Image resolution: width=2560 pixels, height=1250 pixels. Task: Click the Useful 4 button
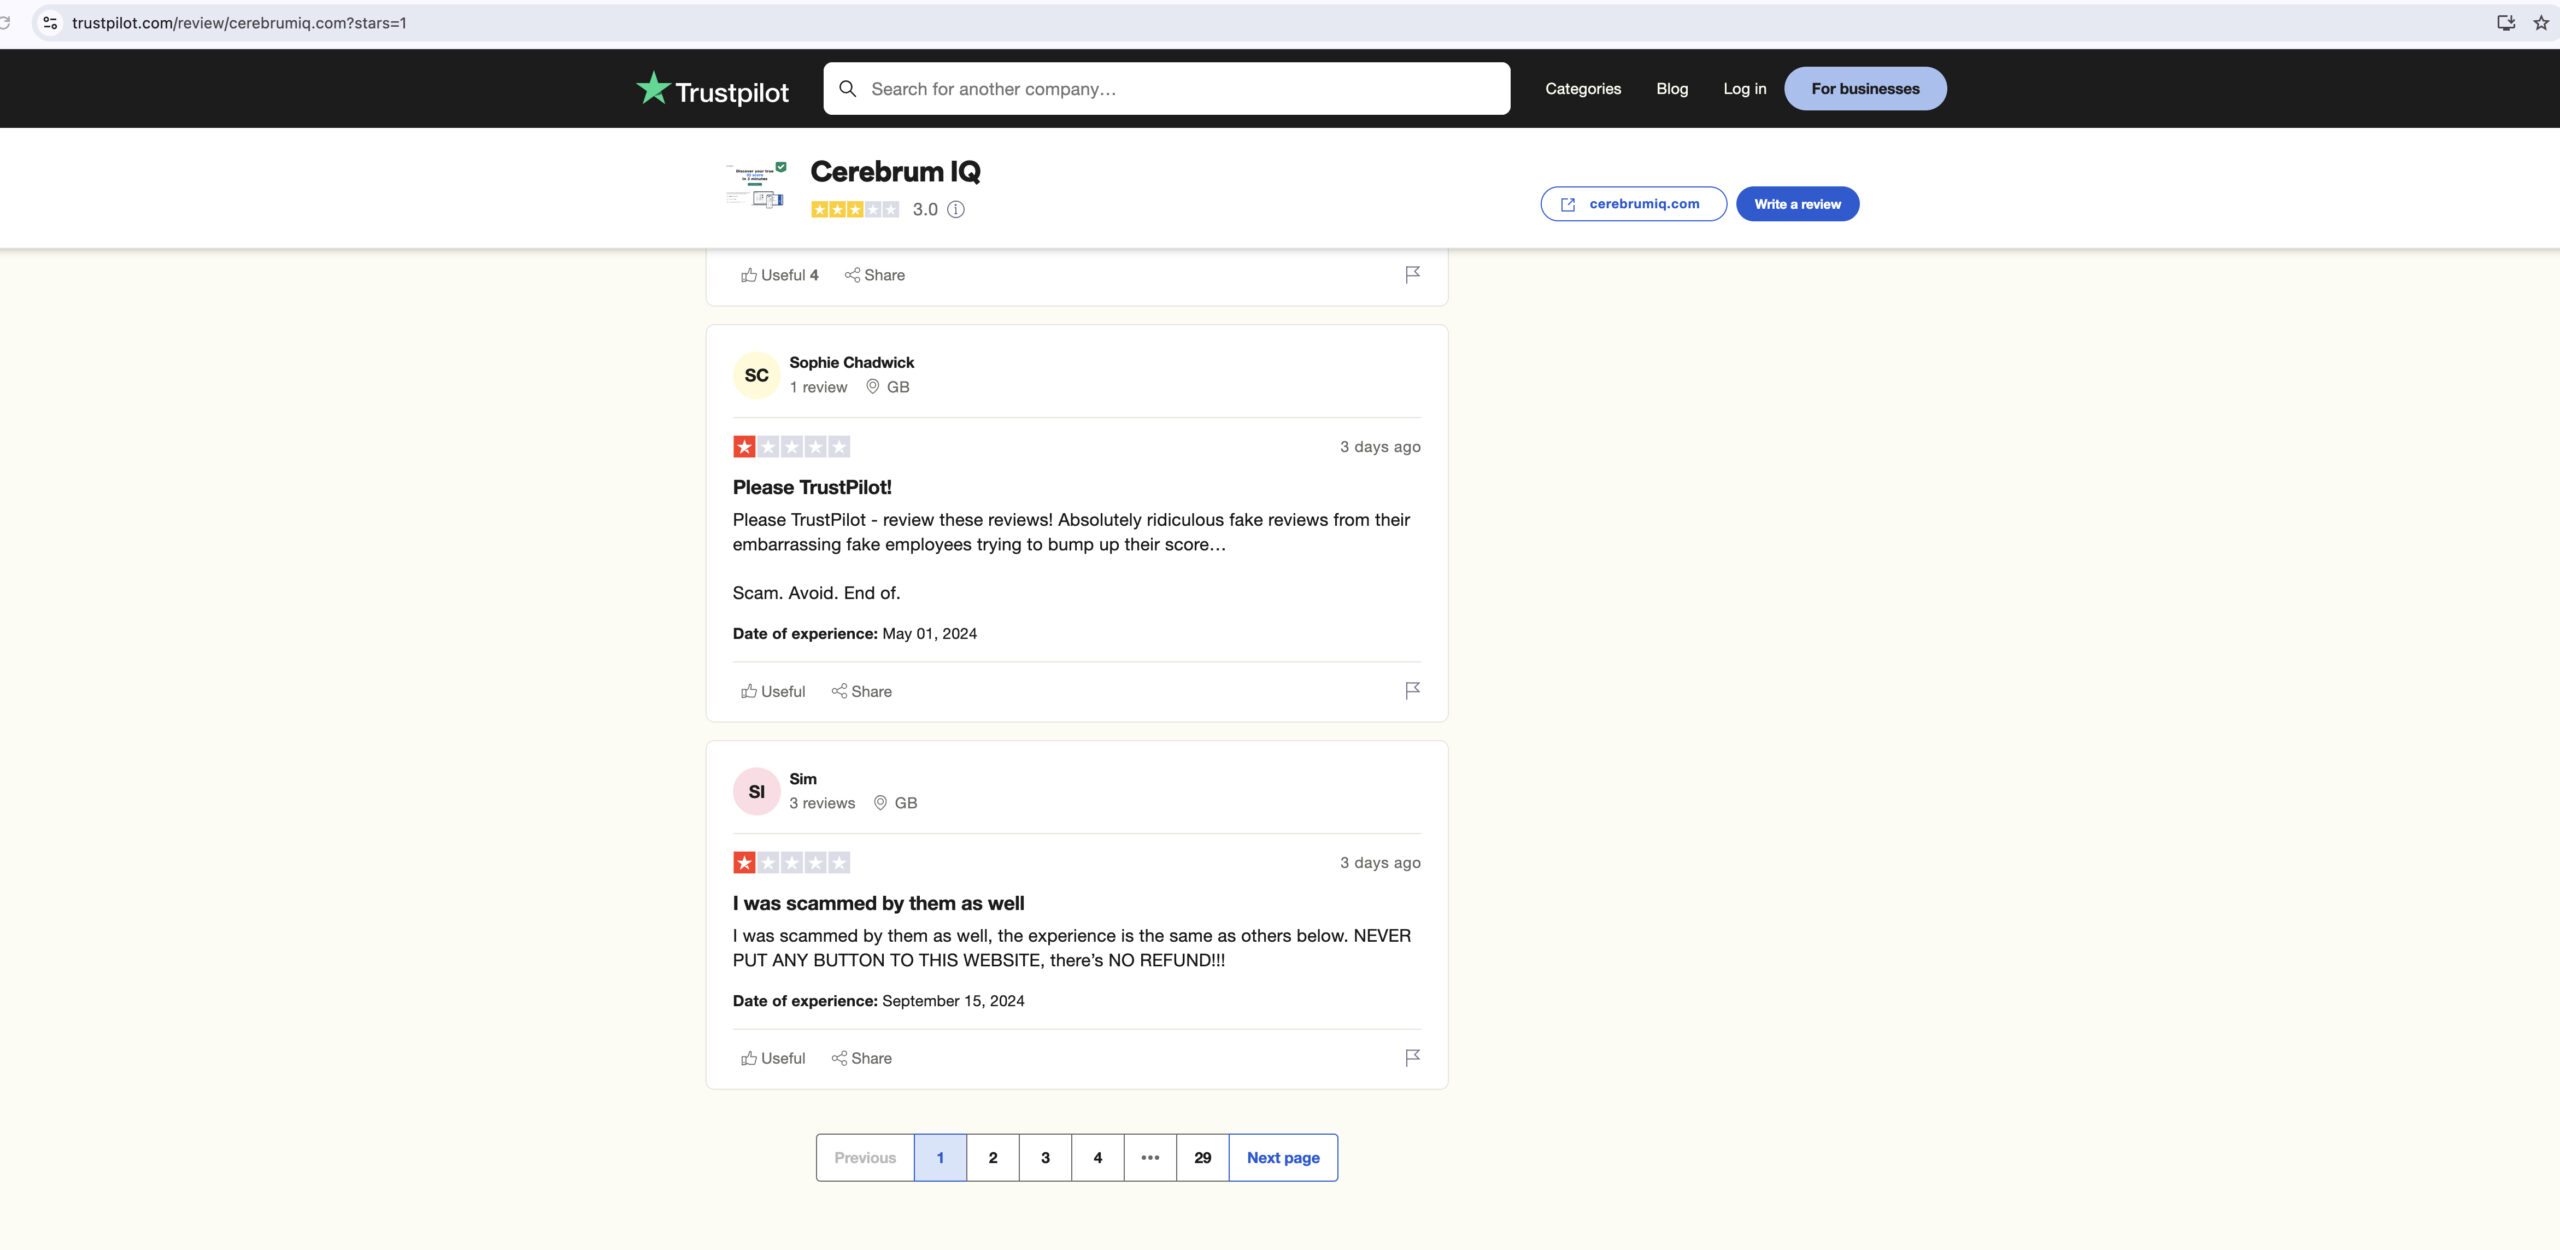point(780,275)
